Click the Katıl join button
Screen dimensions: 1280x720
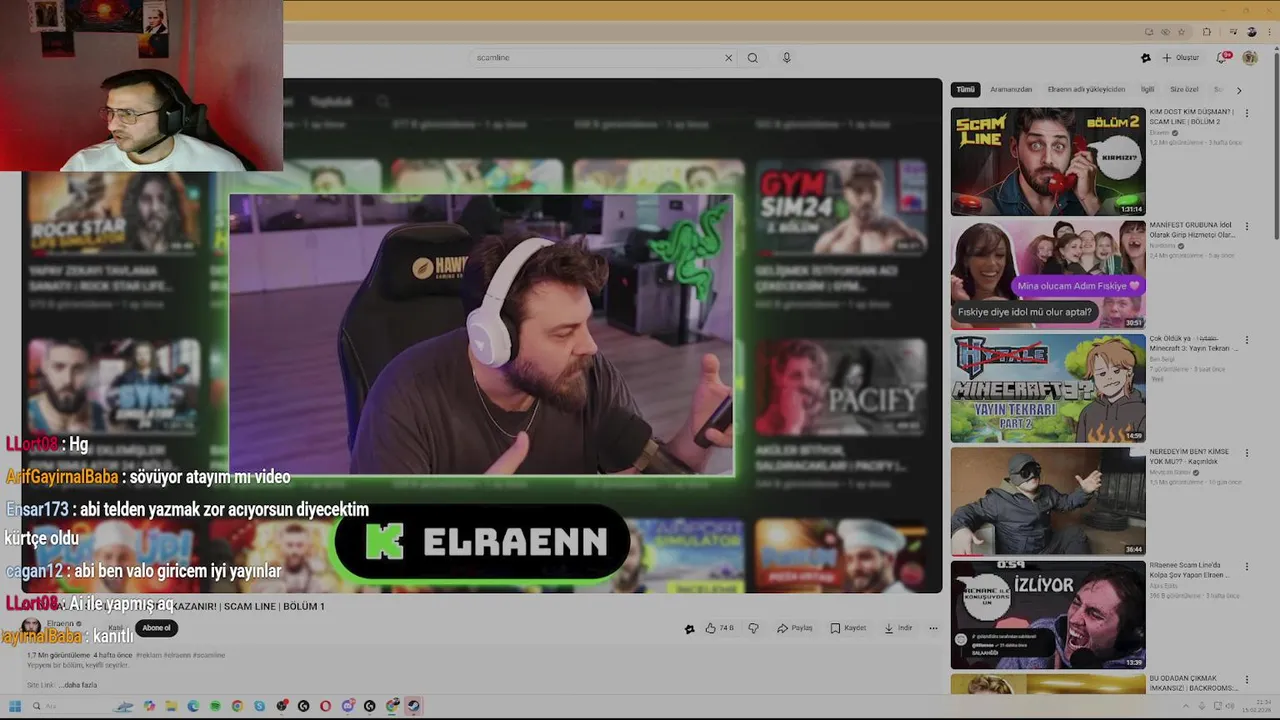coord(114,628)
